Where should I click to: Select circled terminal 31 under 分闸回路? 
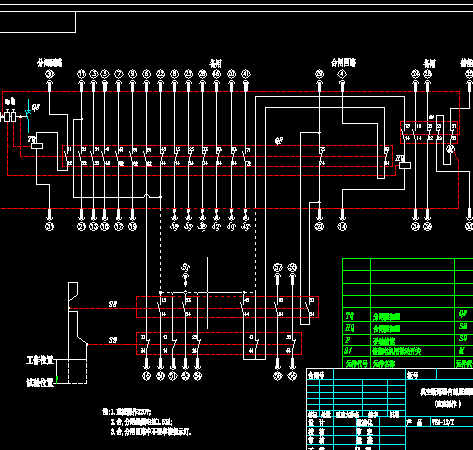[50, 74]
